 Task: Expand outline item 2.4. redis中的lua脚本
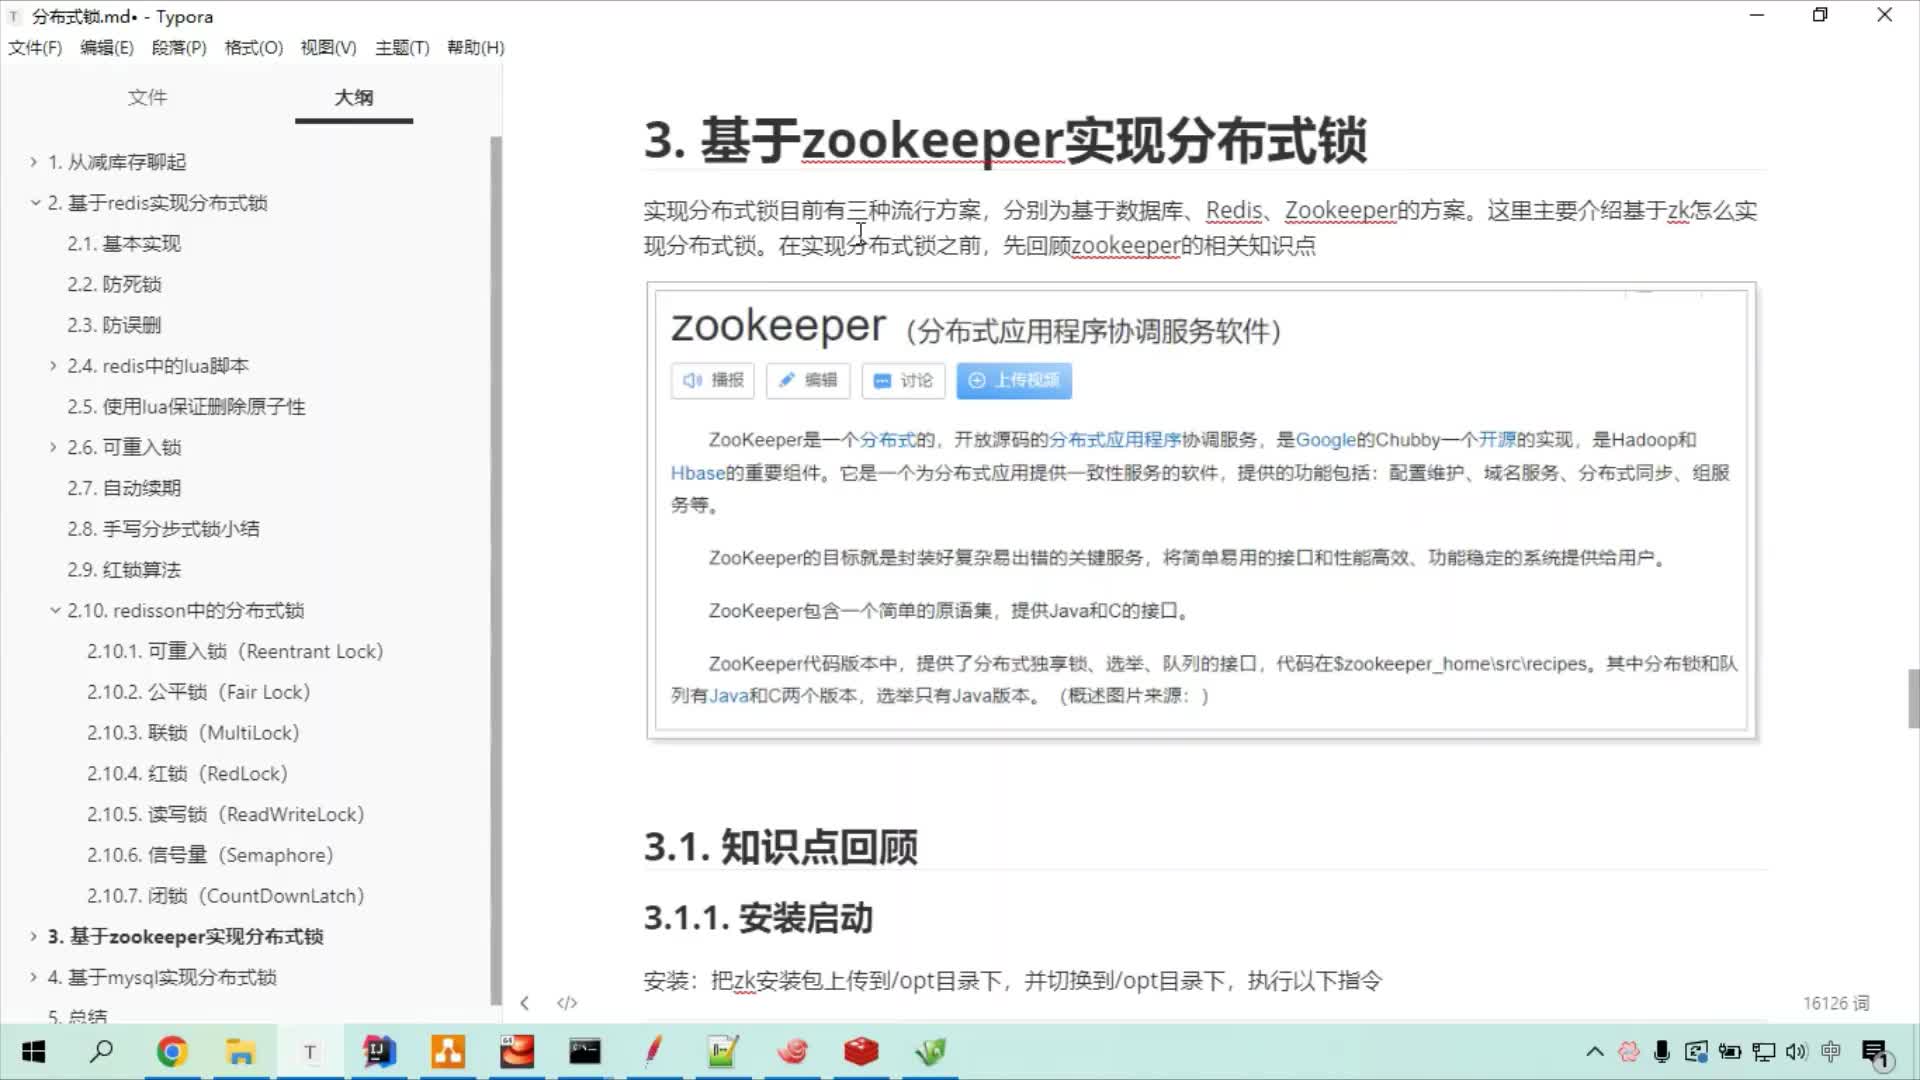coord(53,366)
